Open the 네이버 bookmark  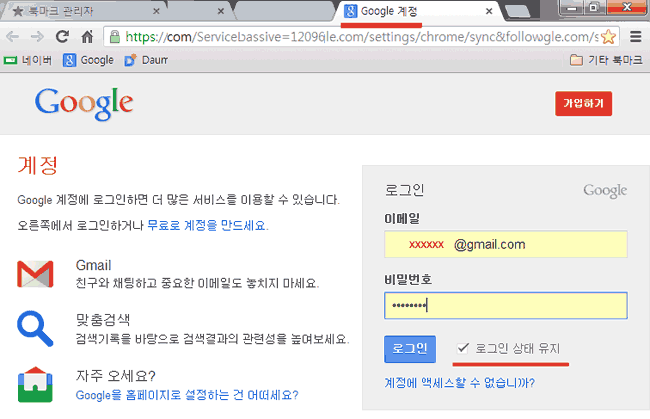tap(28, 61)
